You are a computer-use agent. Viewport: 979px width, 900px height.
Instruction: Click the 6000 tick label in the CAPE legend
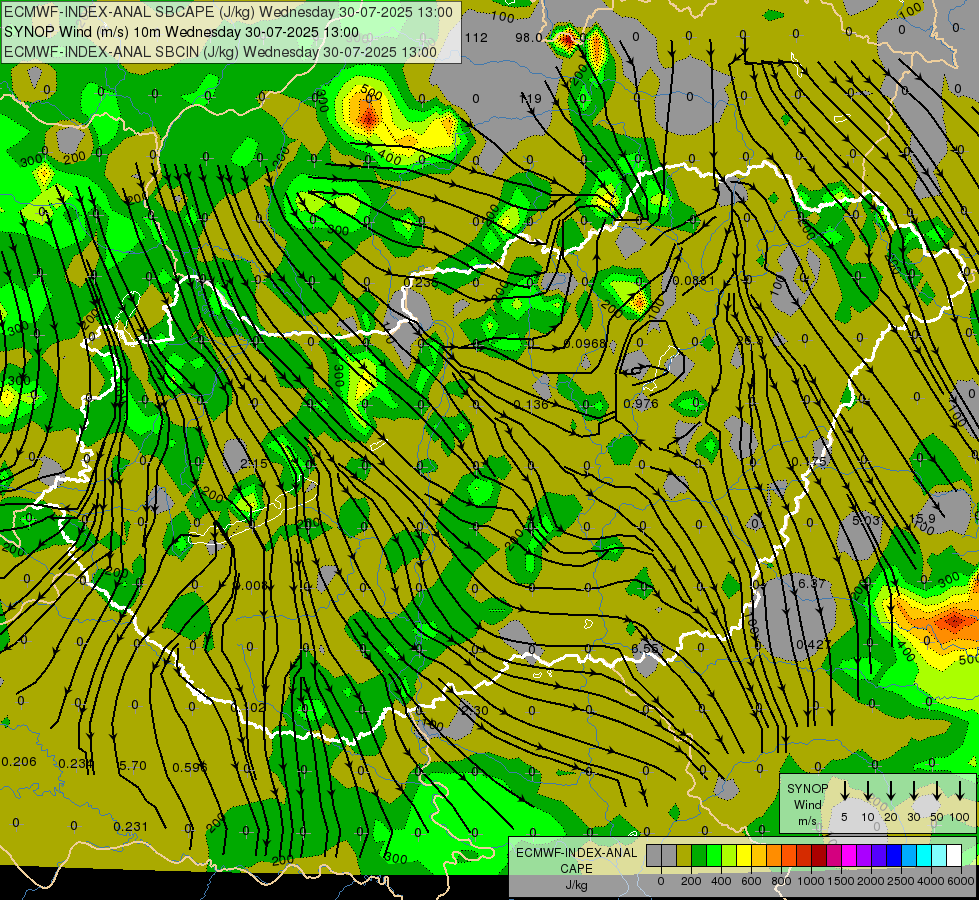[961, 881]
